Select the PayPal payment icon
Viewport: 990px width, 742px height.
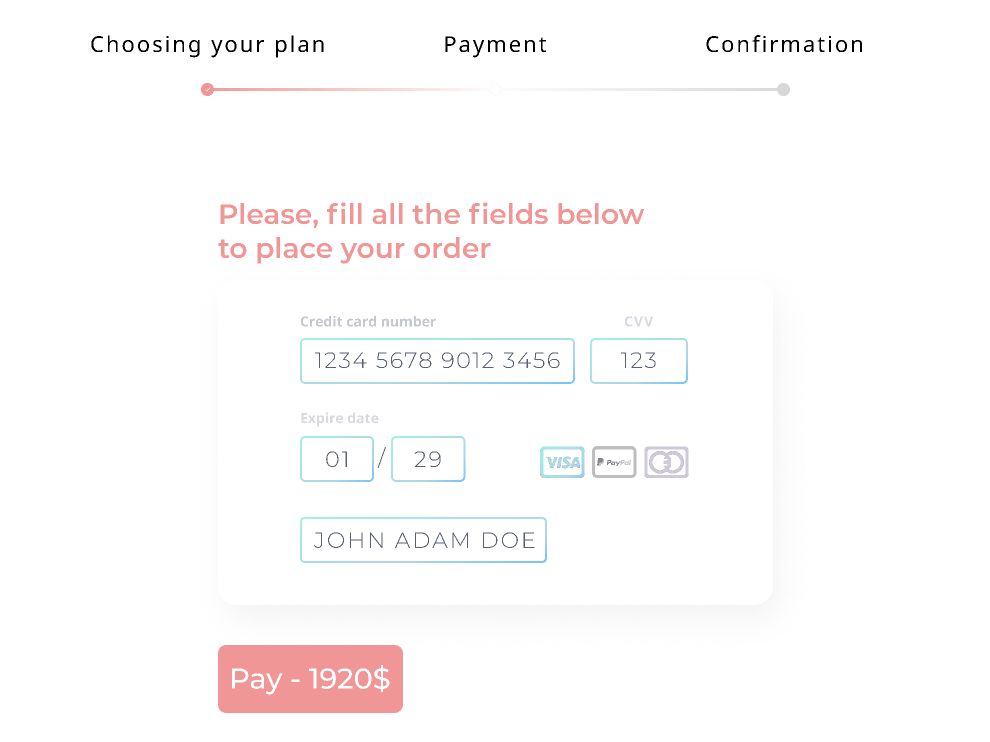pyautogui.click(x=614, y=461)
